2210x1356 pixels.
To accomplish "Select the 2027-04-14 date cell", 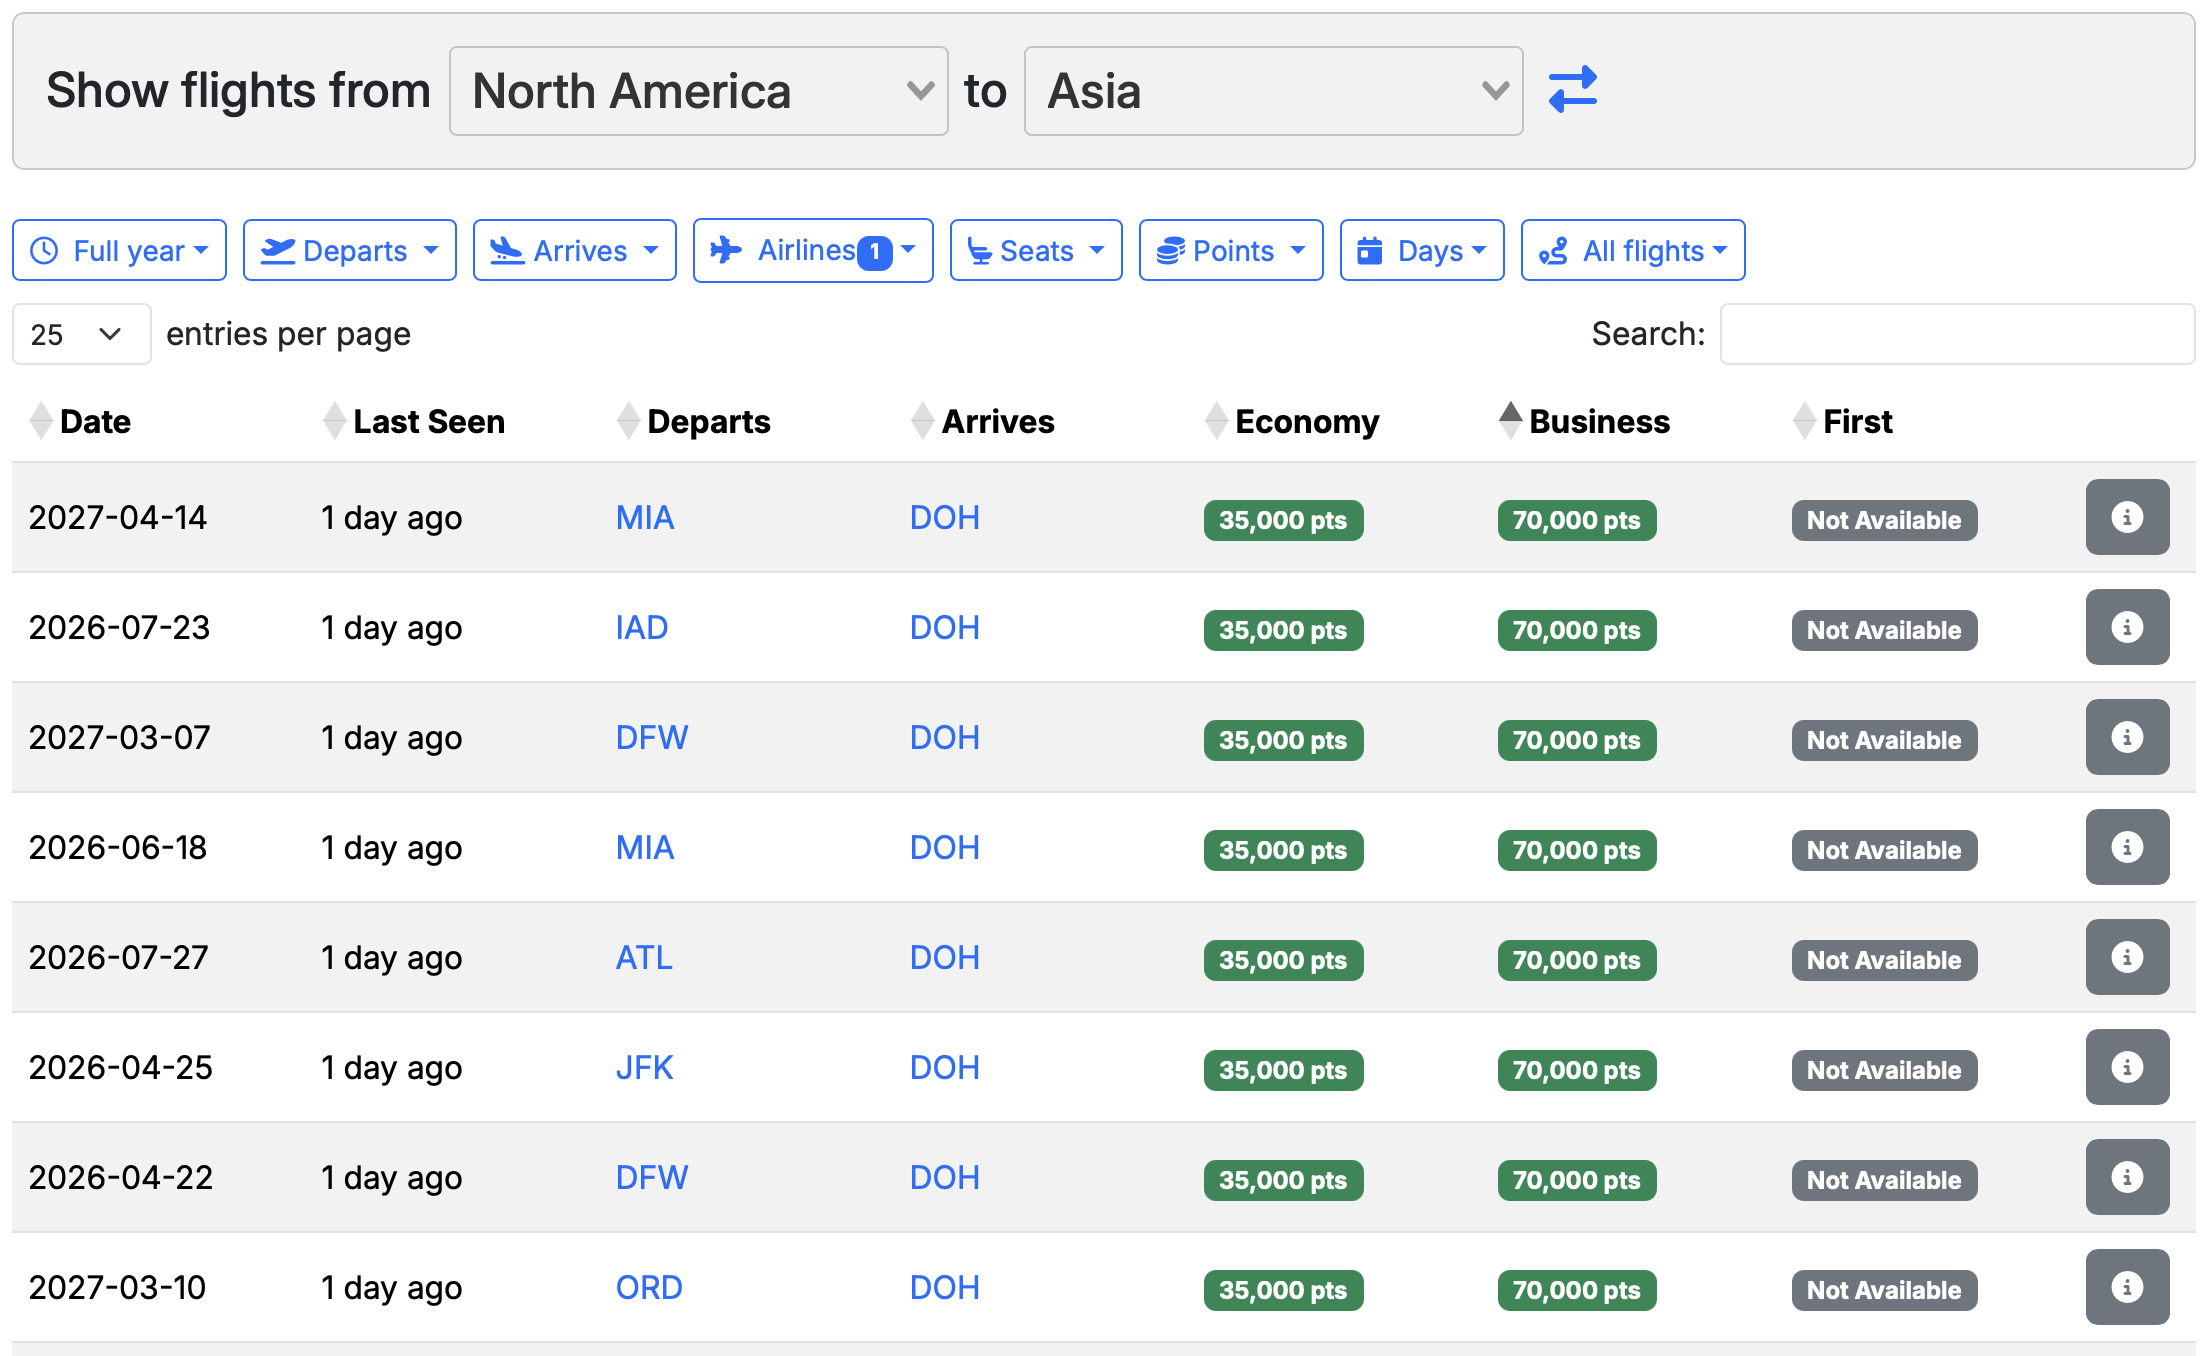I will tap(117, 517).
